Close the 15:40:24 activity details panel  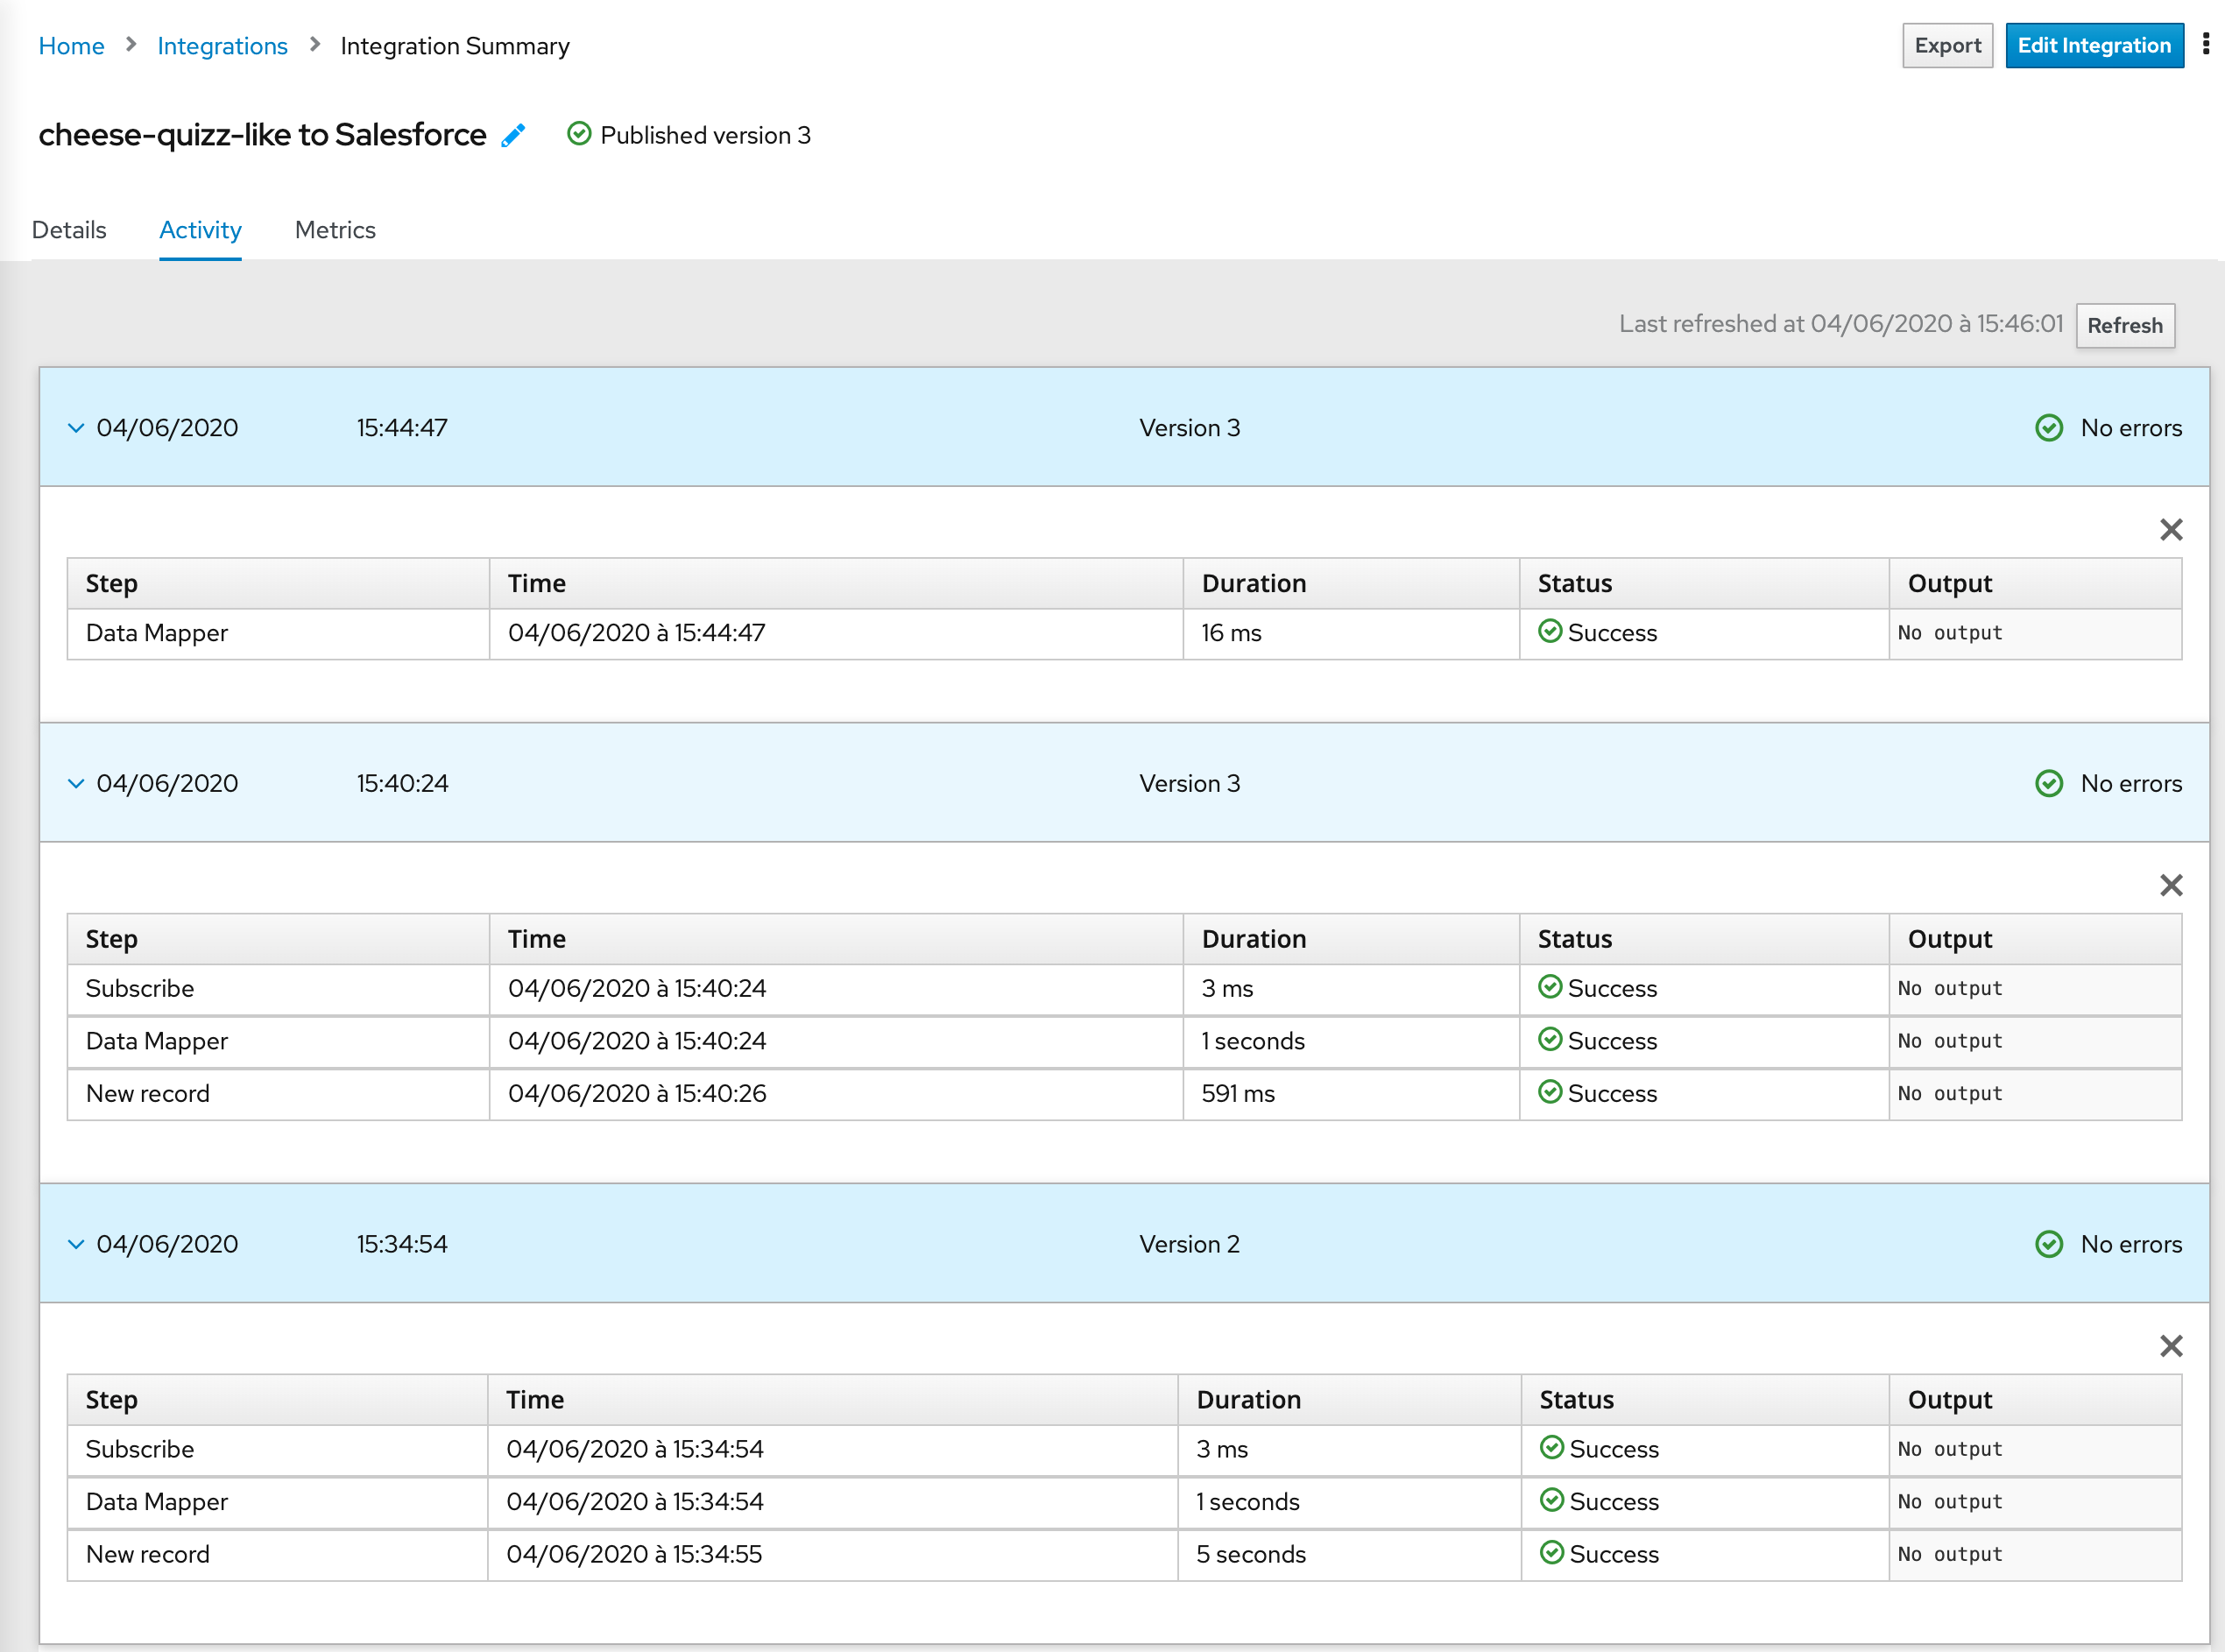click(x=2170, y=885)
